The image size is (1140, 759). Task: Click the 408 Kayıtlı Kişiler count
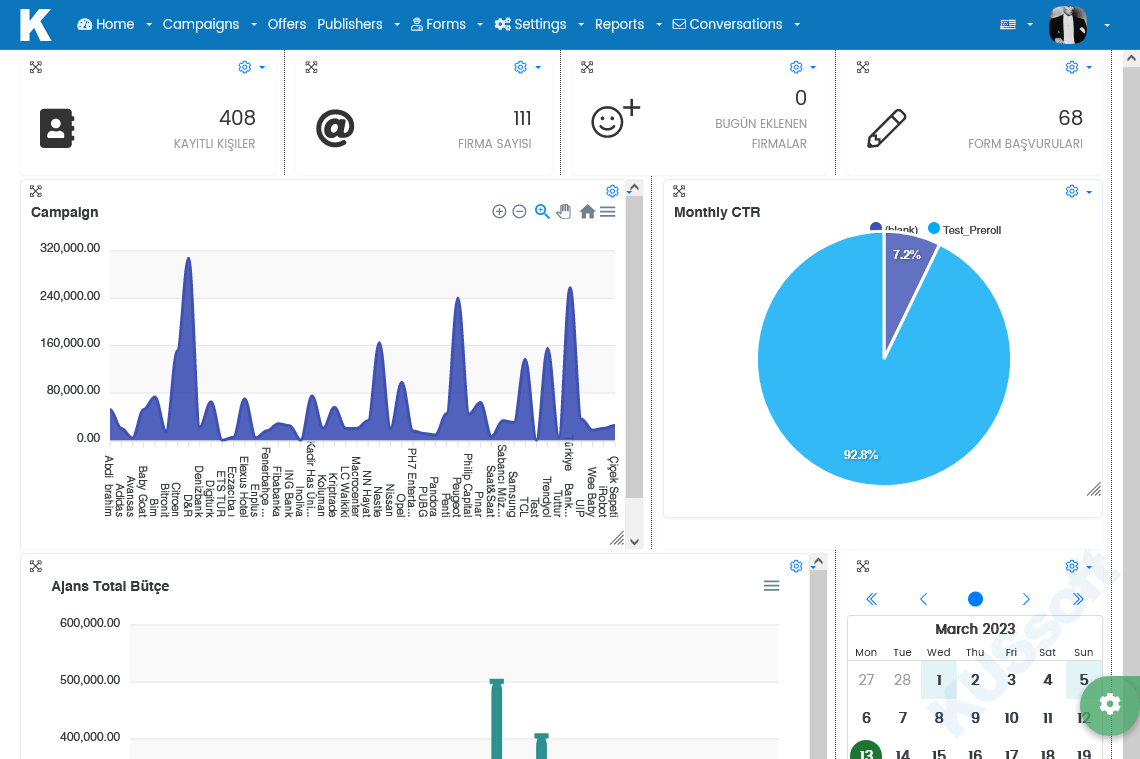(x=237, y=118)
